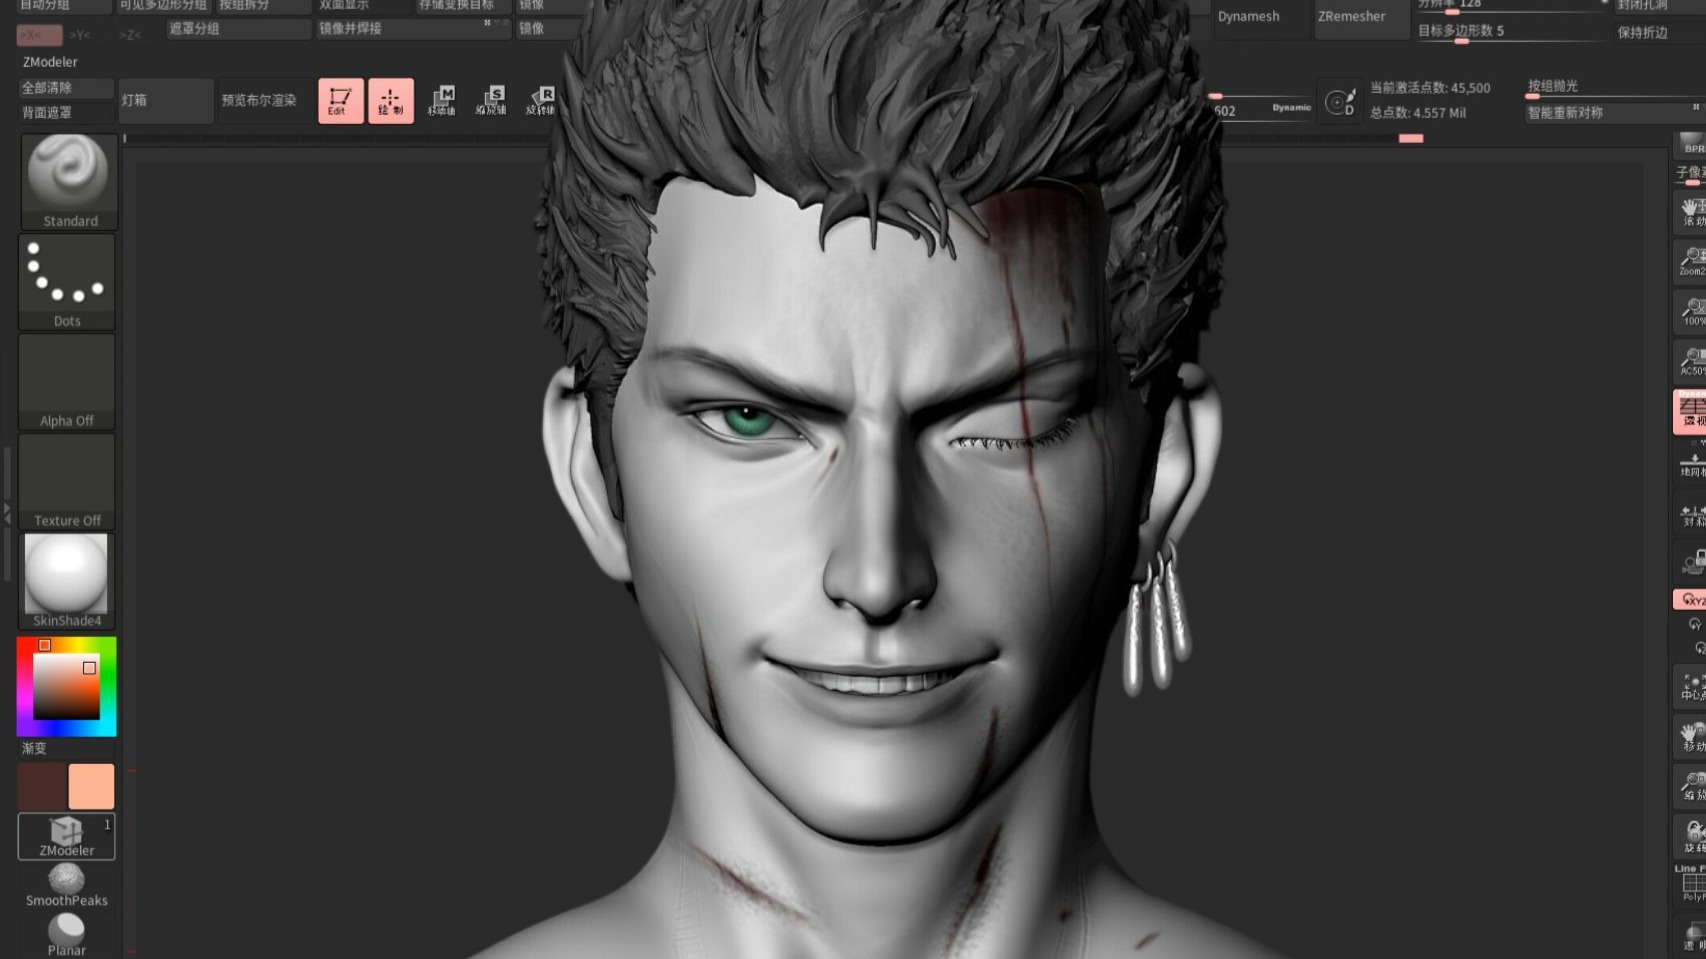The image size is (1706, 959).
Task: Click the ZRemesher button
Action: click(1360, 17)
